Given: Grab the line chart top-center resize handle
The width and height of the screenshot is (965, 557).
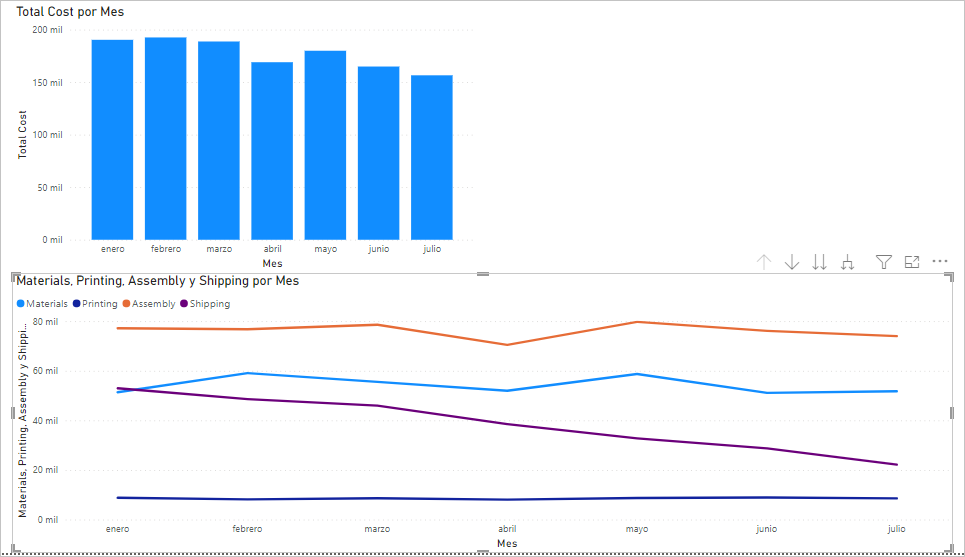Looking at the screenshot, I should click(x=483, y=274).
